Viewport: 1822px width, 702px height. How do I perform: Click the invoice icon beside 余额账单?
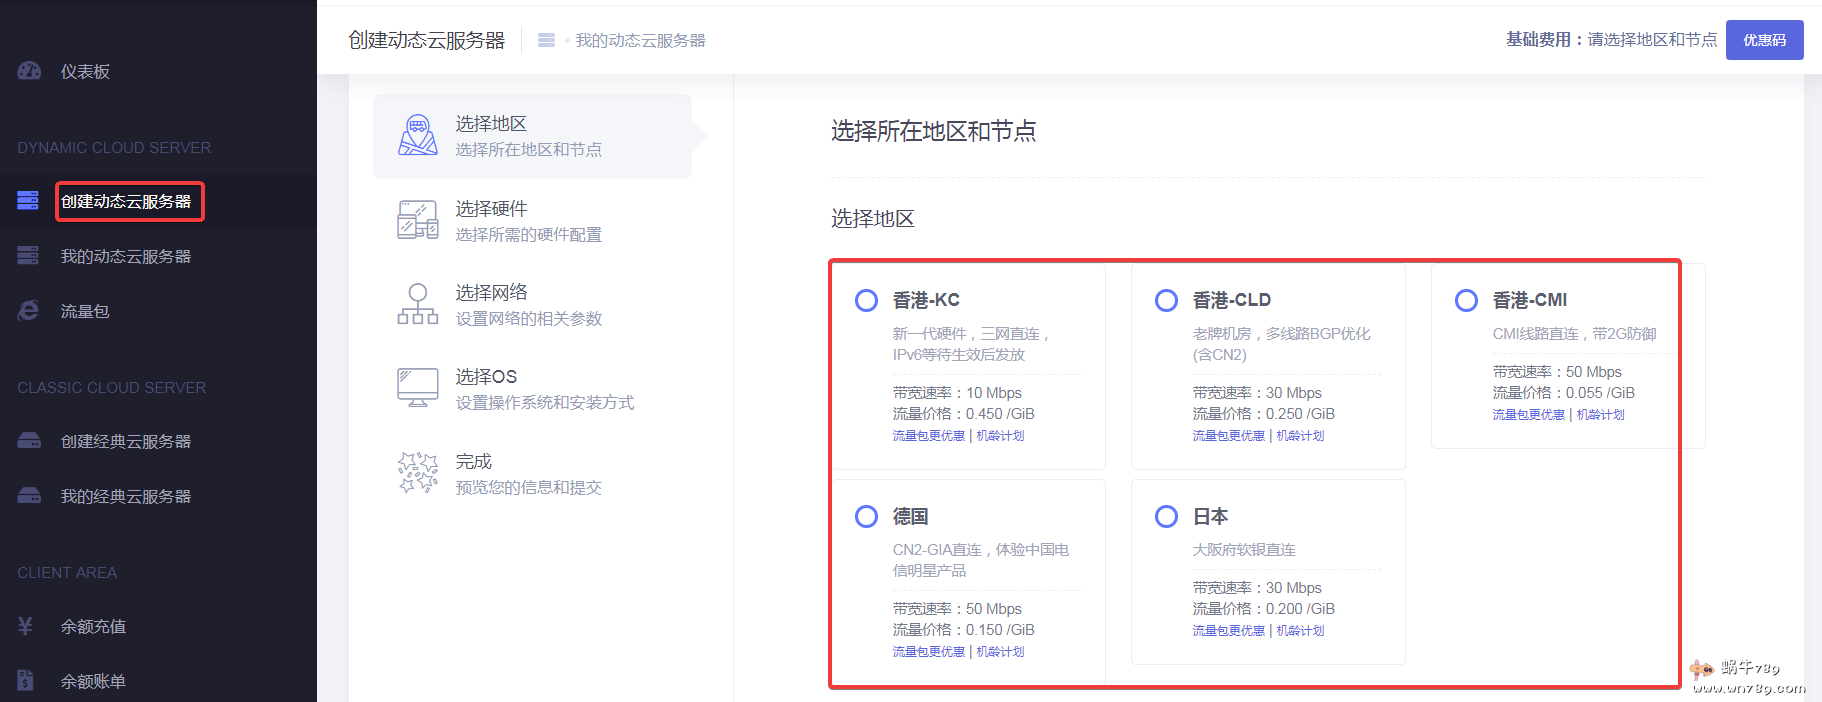[x=26, y=681]
